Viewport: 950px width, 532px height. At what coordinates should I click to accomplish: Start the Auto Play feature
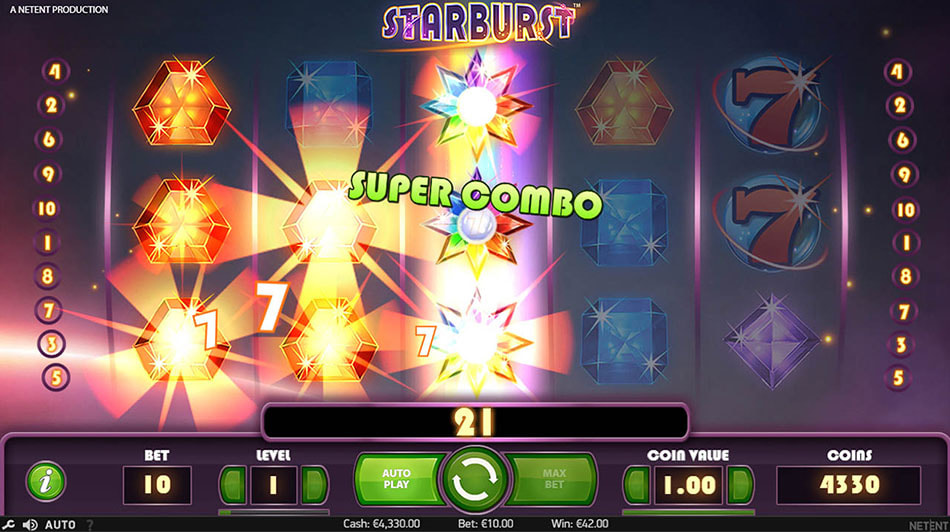[398, 479]
